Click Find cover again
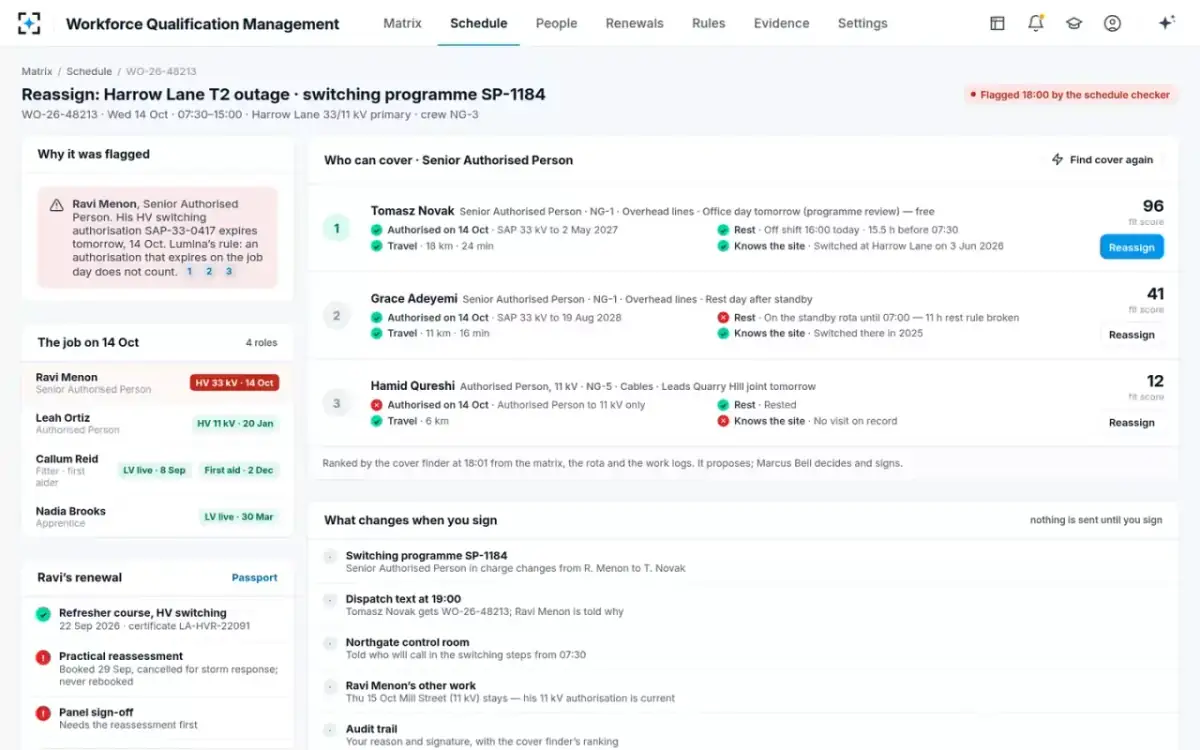The image size is (1200, 750). [1103, 160]
